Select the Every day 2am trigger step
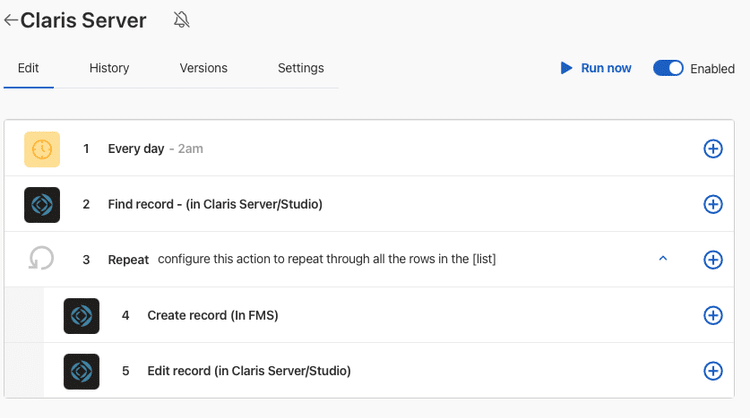The height and width of the screenshot is (418, 750). [x=136, y=149]
